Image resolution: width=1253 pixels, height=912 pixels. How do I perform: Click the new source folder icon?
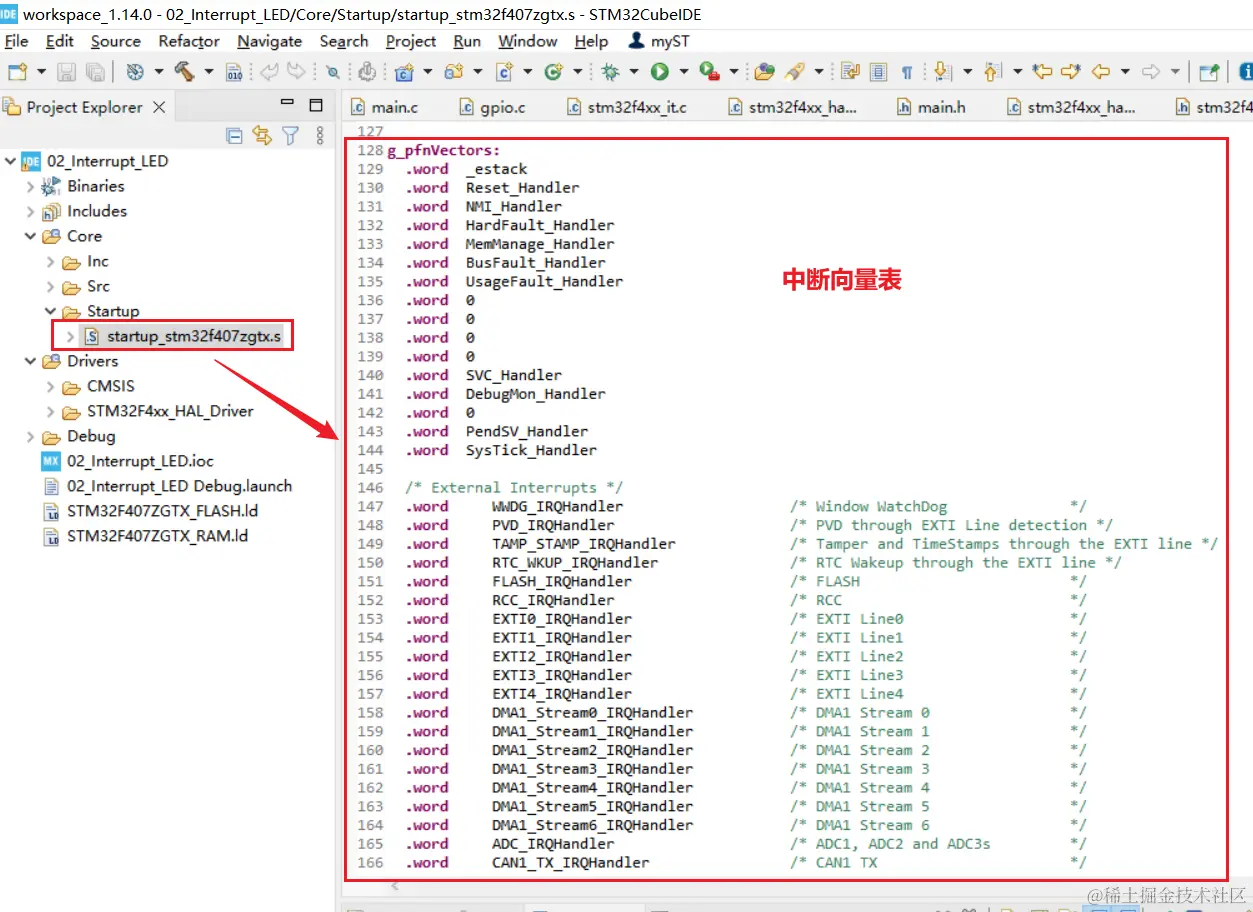pyautogui.click(x=454, y=72)
